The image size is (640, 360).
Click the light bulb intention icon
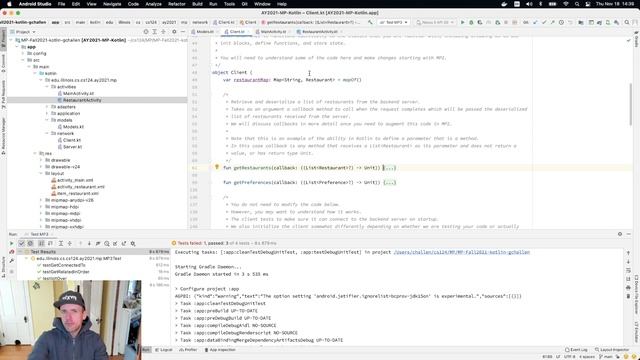217,167
